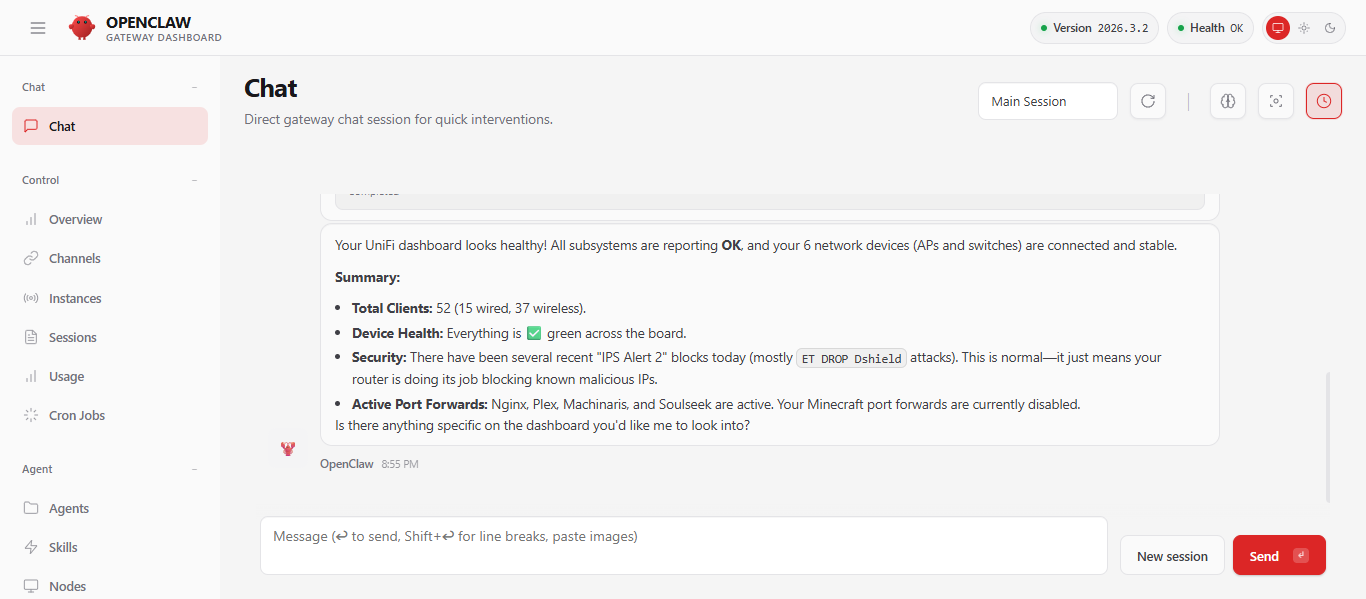Click into the Message input box

coord(683,545)
